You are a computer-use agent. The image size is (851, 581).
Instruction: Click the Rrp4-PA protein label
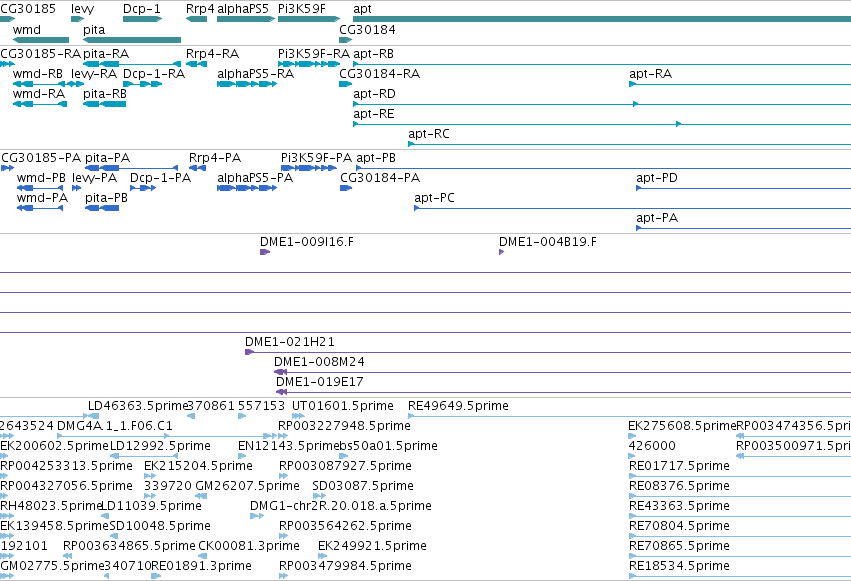click(215, 158)
